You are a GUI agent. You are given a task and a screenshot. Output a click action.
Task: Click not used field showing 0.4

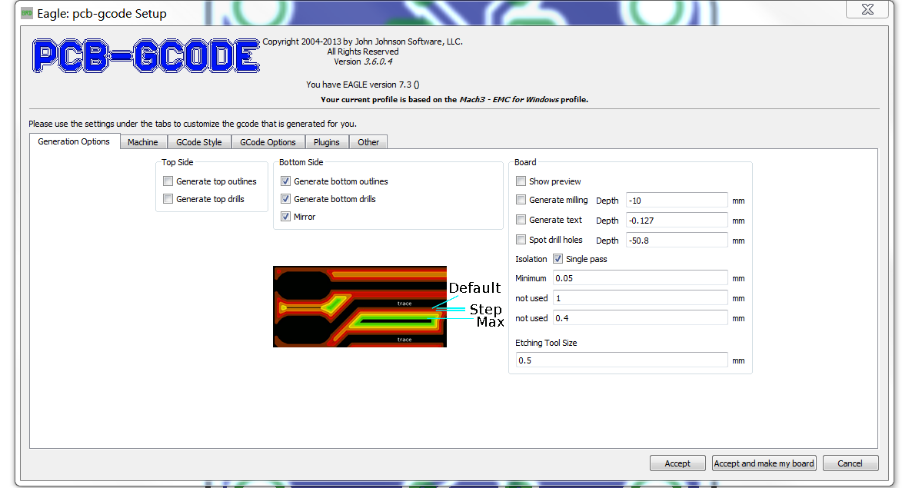coord(640,318)
